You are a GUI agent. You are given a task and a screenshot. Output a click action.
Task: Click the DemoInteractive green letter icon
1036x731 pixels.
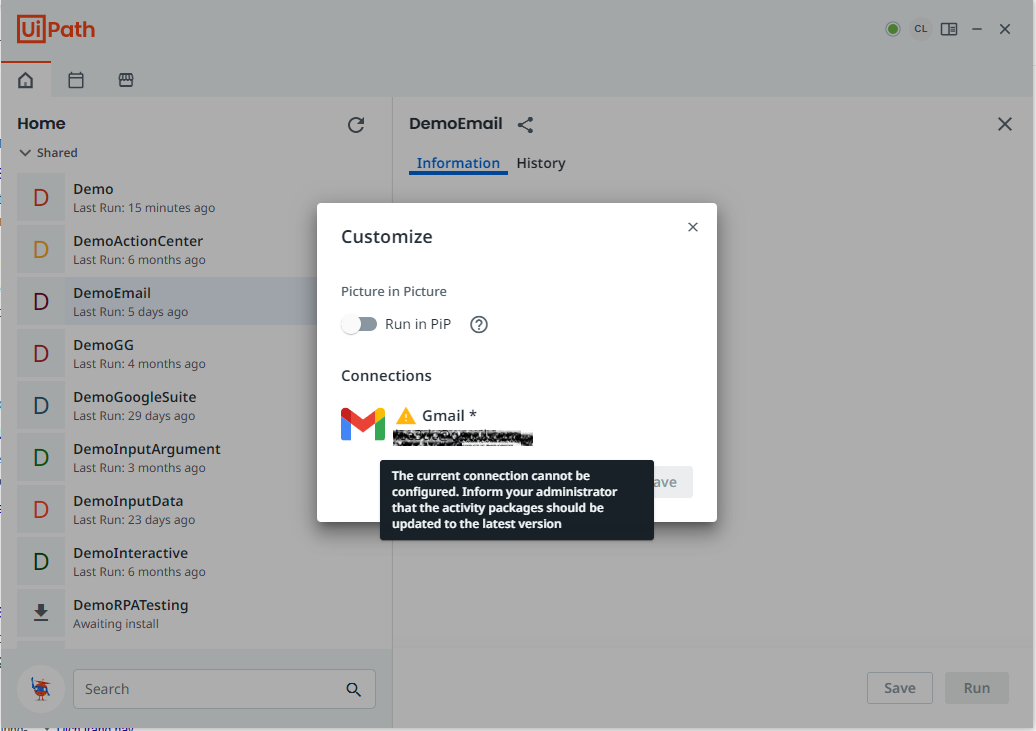pos(41,562)
